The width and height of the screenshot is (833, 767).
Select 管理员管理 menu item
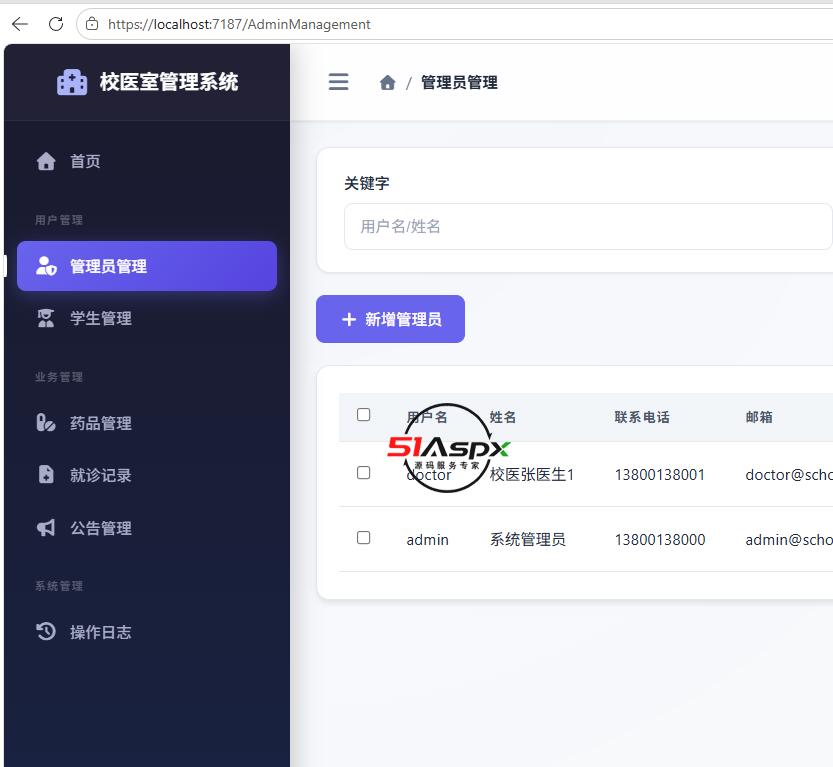(x=147, y=266)
